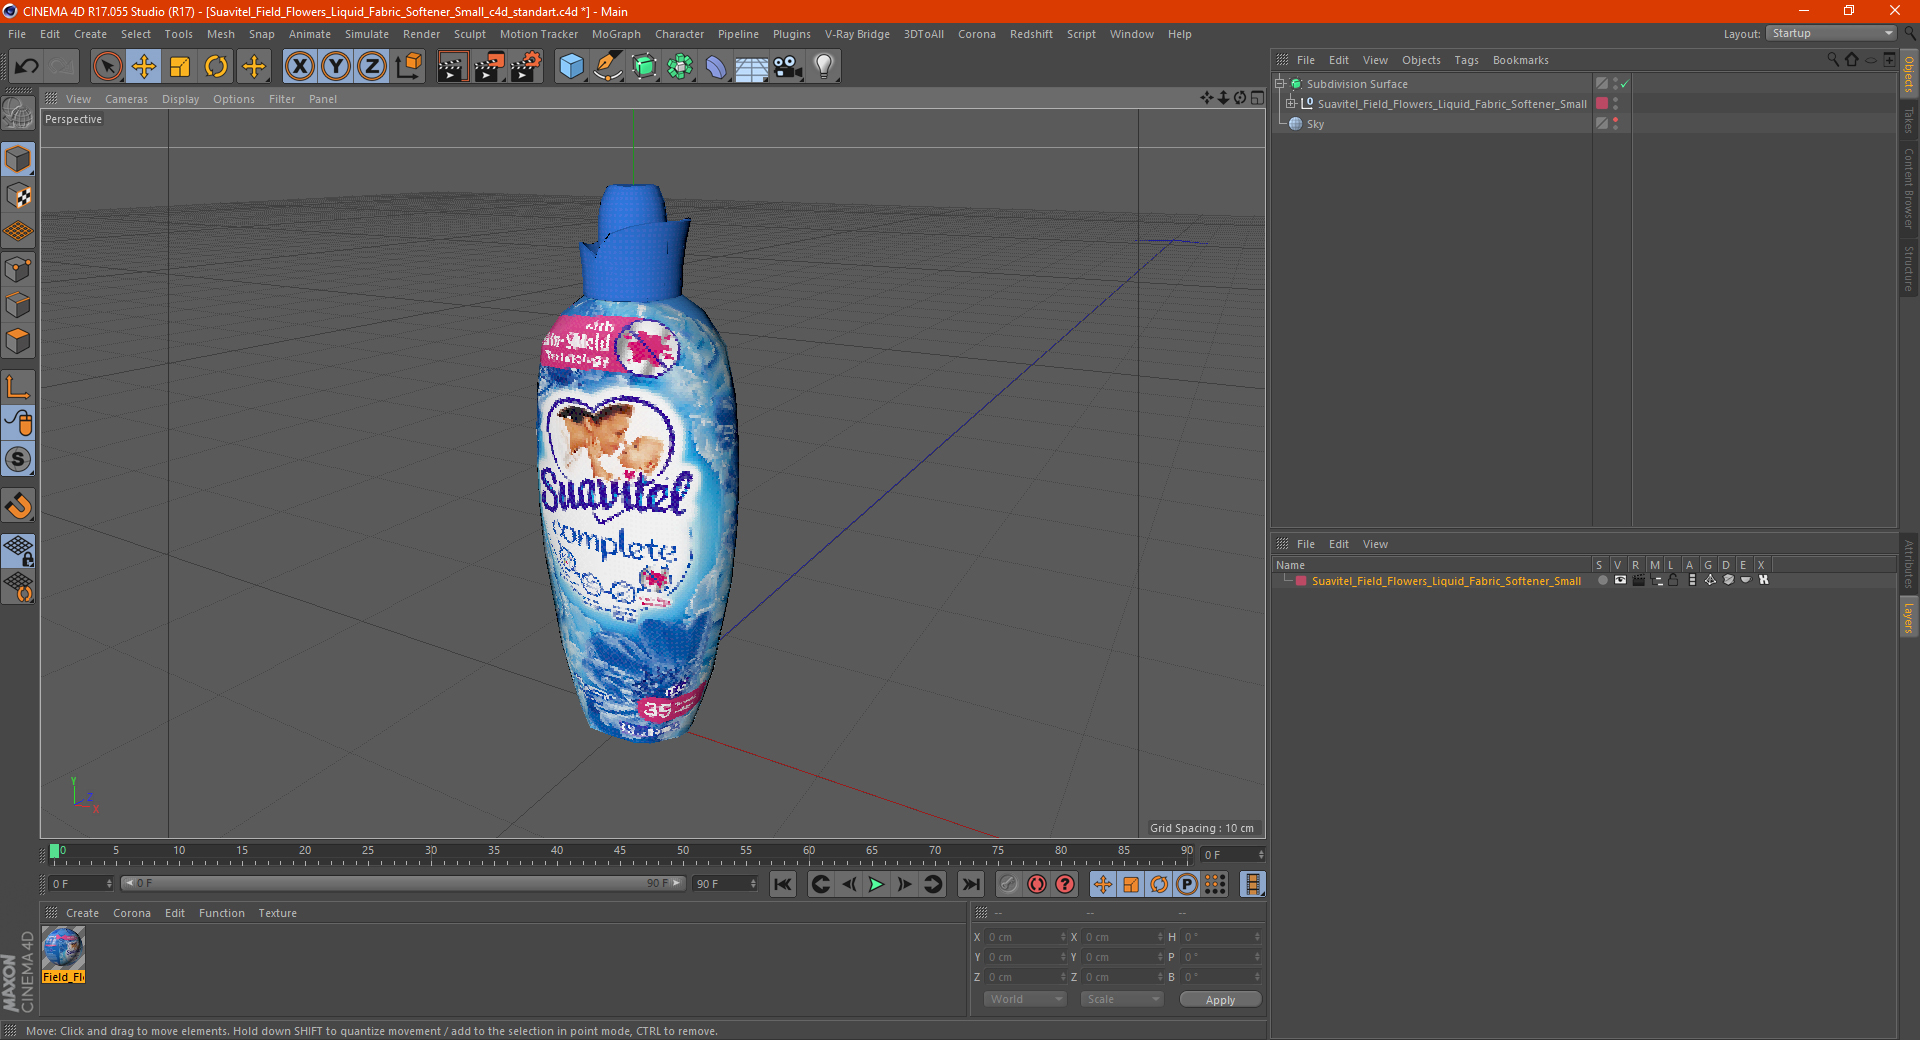Toggle layer Lock icon
This screenshot has width=1920, height=1040.
tap(1673, 581)
